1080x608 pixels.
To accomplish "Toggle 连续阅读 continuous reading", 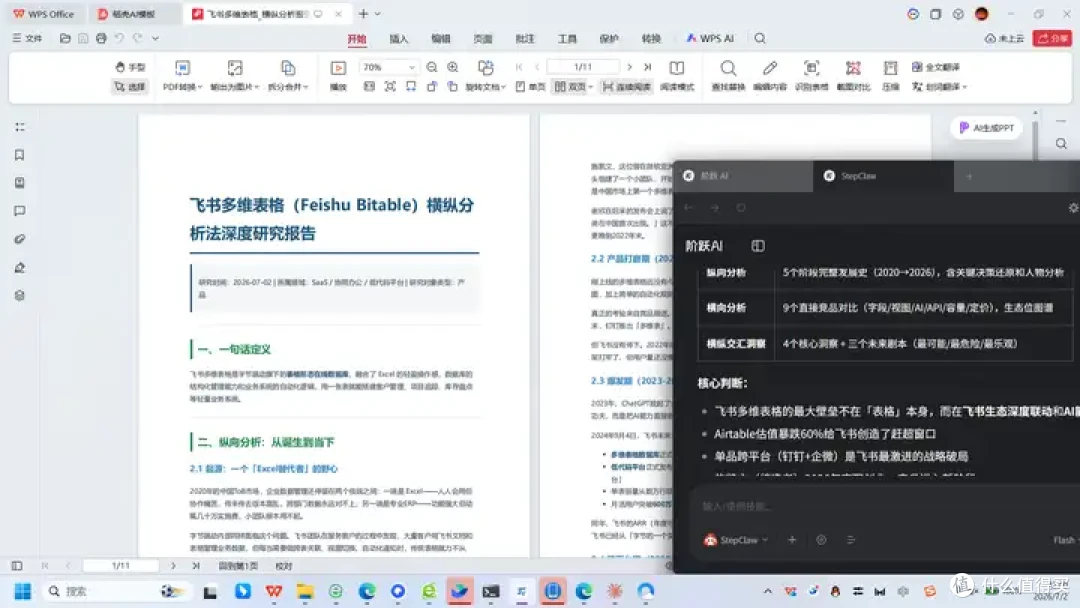I will click(x=626, y=87).
